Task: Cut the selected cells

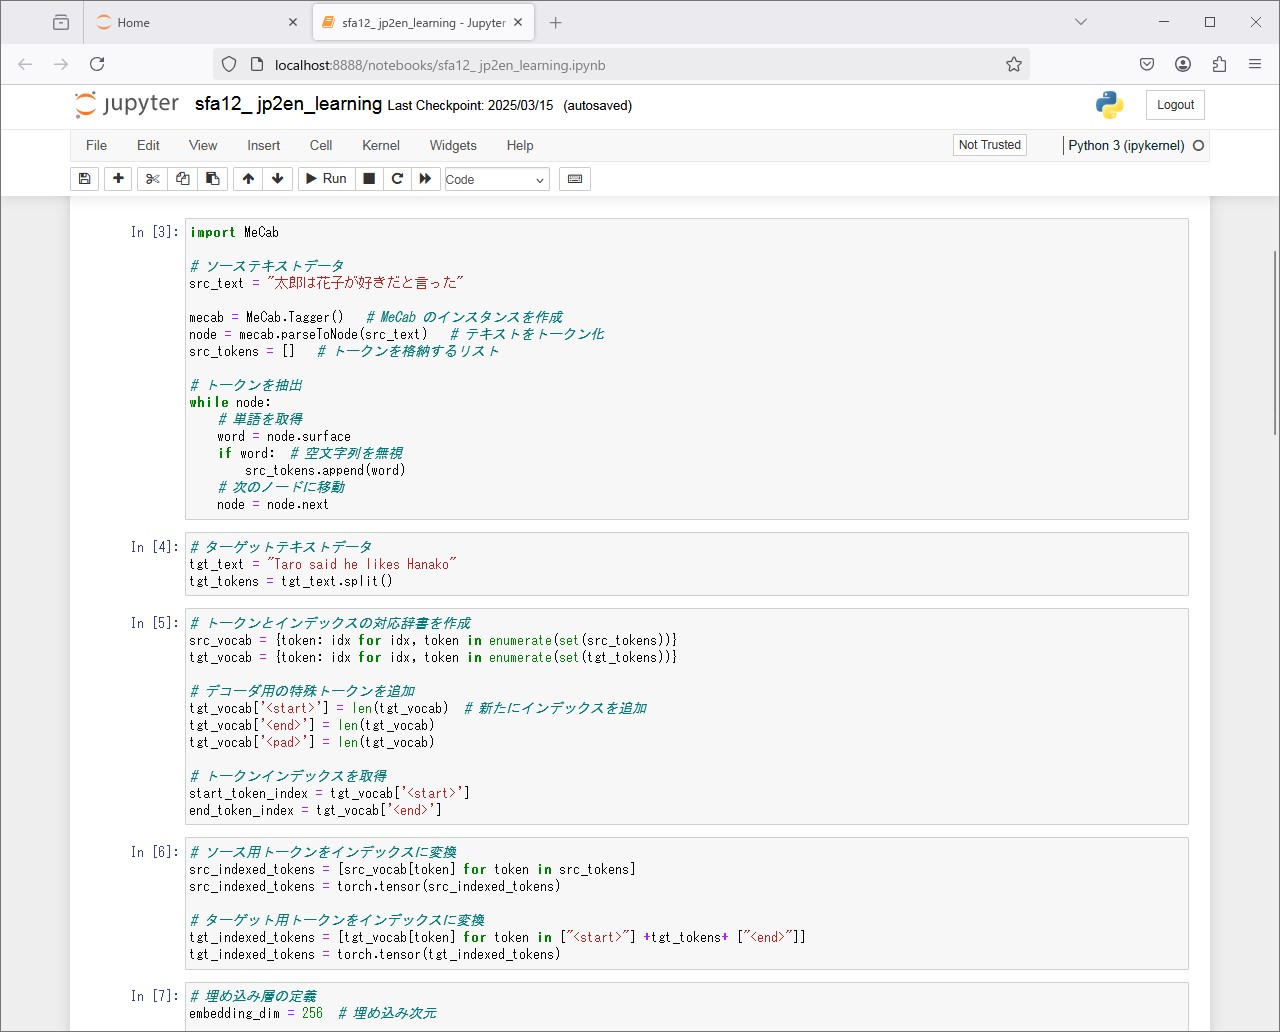Action: pos(152,179)
